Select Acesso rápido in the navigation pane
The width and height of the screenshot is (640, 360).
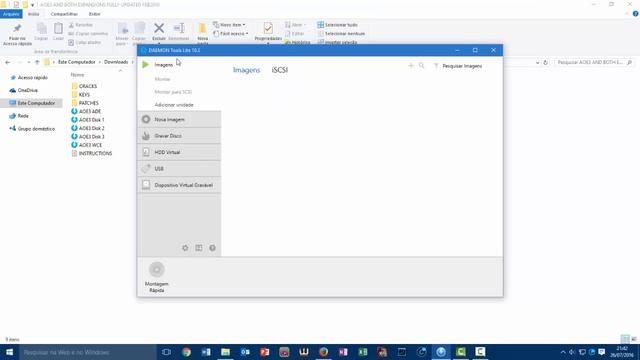(x=33, y=78)
